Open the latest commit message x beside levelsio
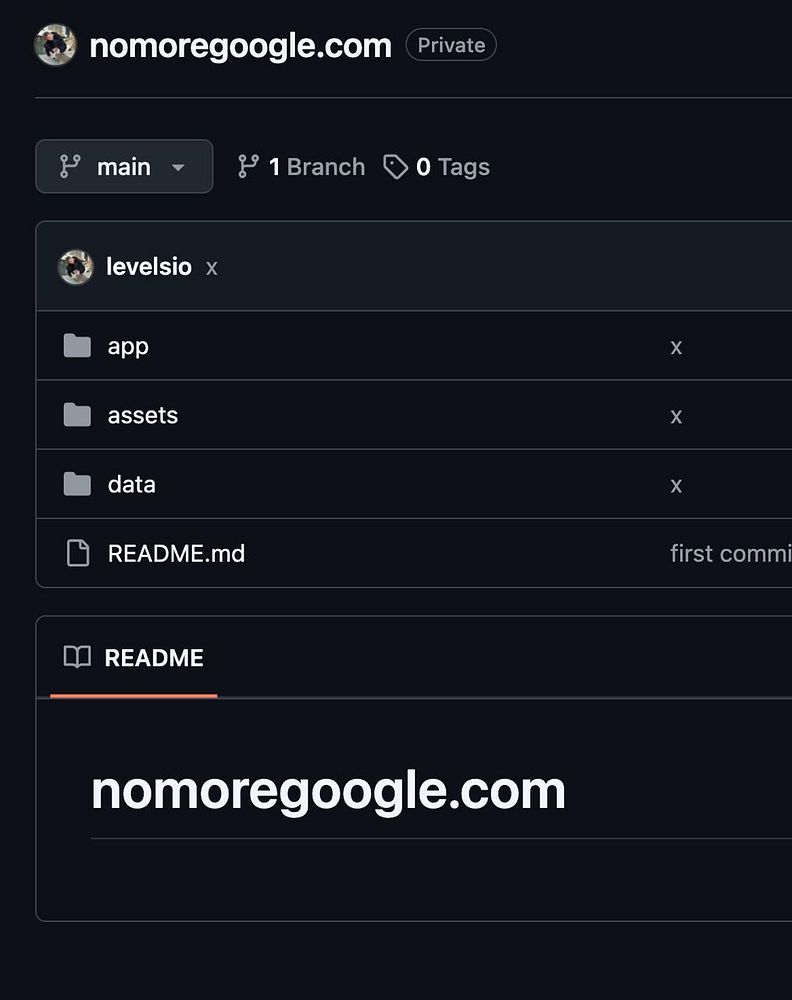Screen dimensions: 792x1000 tap(211, 268)
